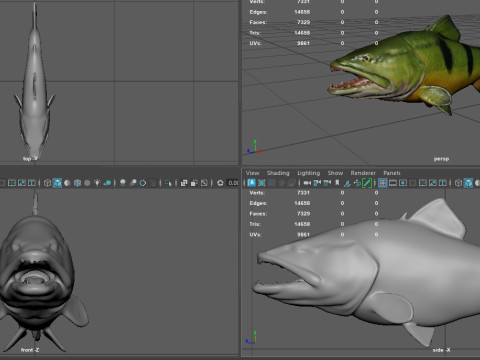Click the 'persp' camera label
The height and width of the screenshot is (360, 480).
pyautogui.click(x=441, y=159)
